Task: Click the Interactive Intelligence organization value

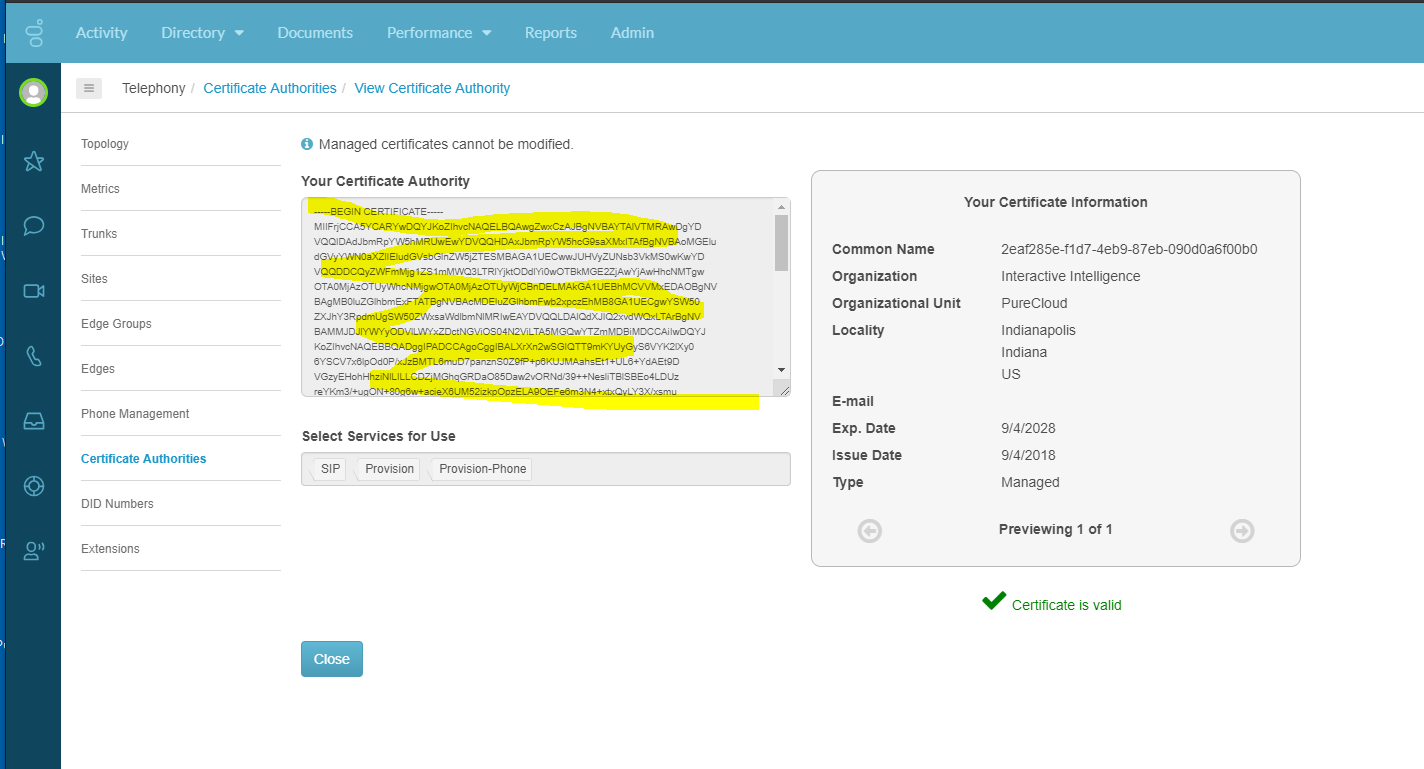Action: pyautogui.click(x=1071, y=276)
